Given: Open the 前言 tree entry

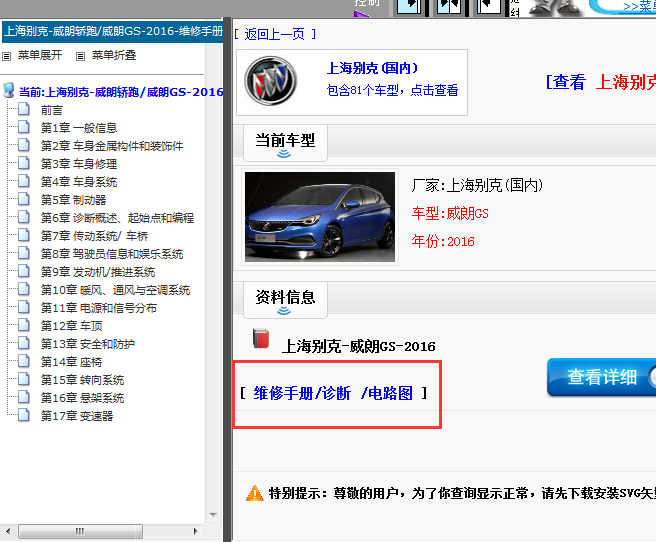Looking at the screenshot, I should pyautogui.click(x=51, y=110).
